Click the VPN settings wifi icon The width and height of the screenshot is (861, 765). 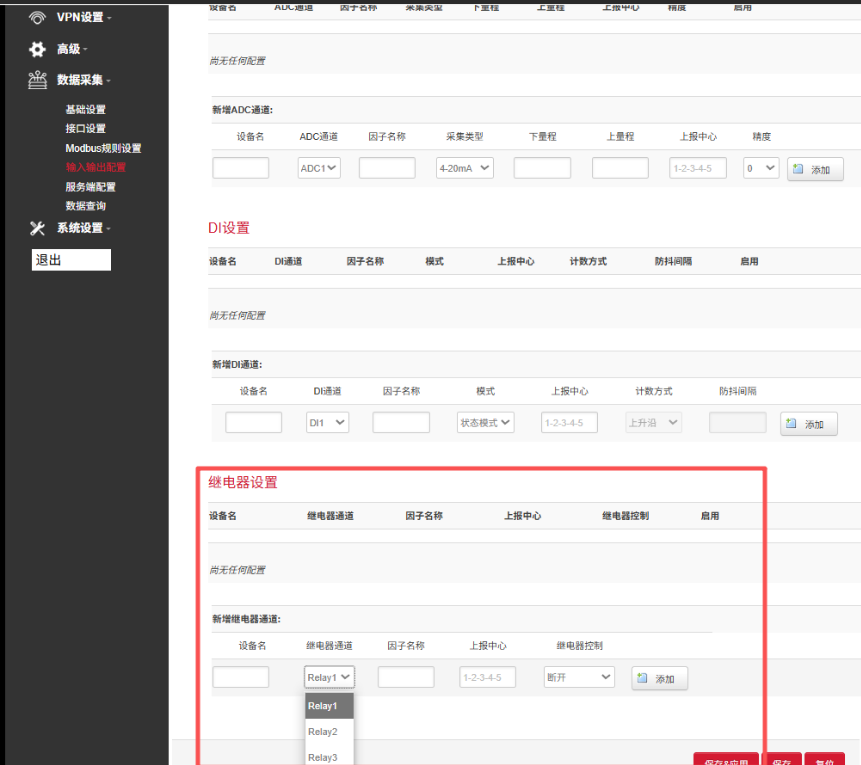tap(37, 17)
